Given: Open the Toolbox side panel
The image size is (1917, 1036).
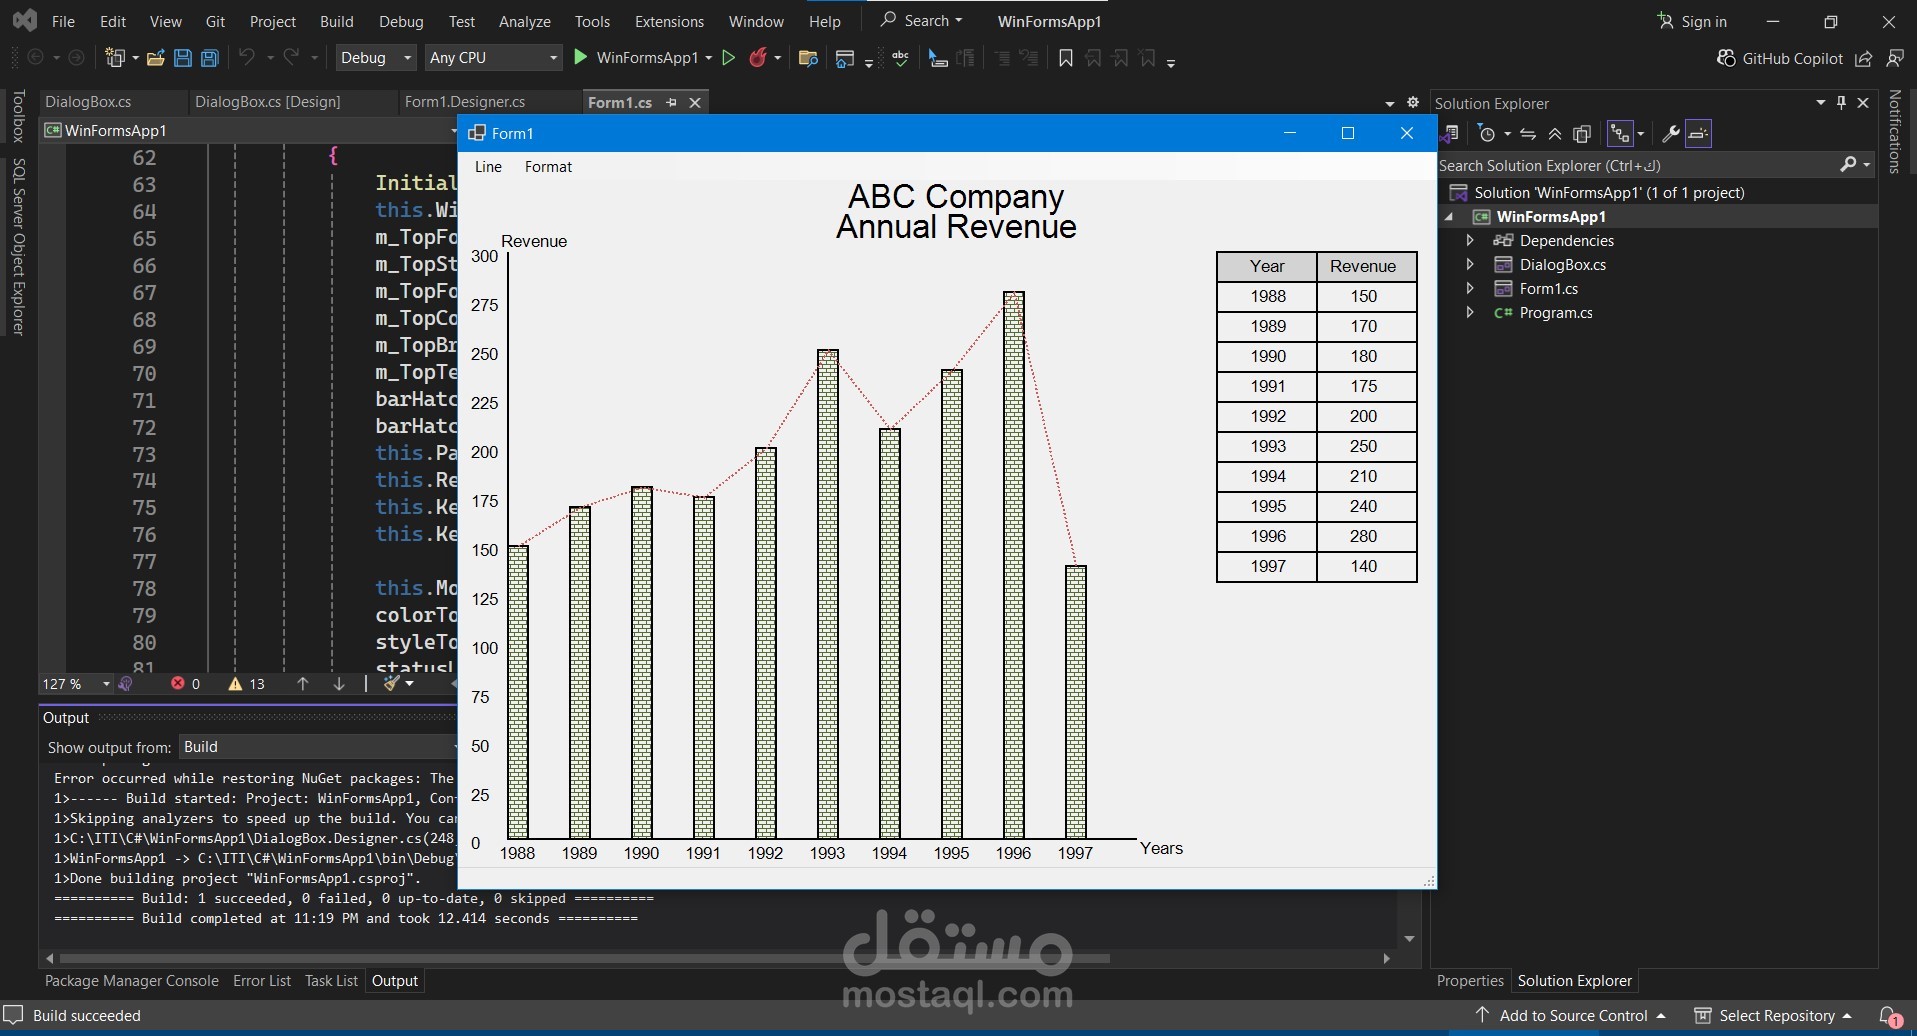Looking at the screenshot, I should pyautogui.click(x=18, y=116).
